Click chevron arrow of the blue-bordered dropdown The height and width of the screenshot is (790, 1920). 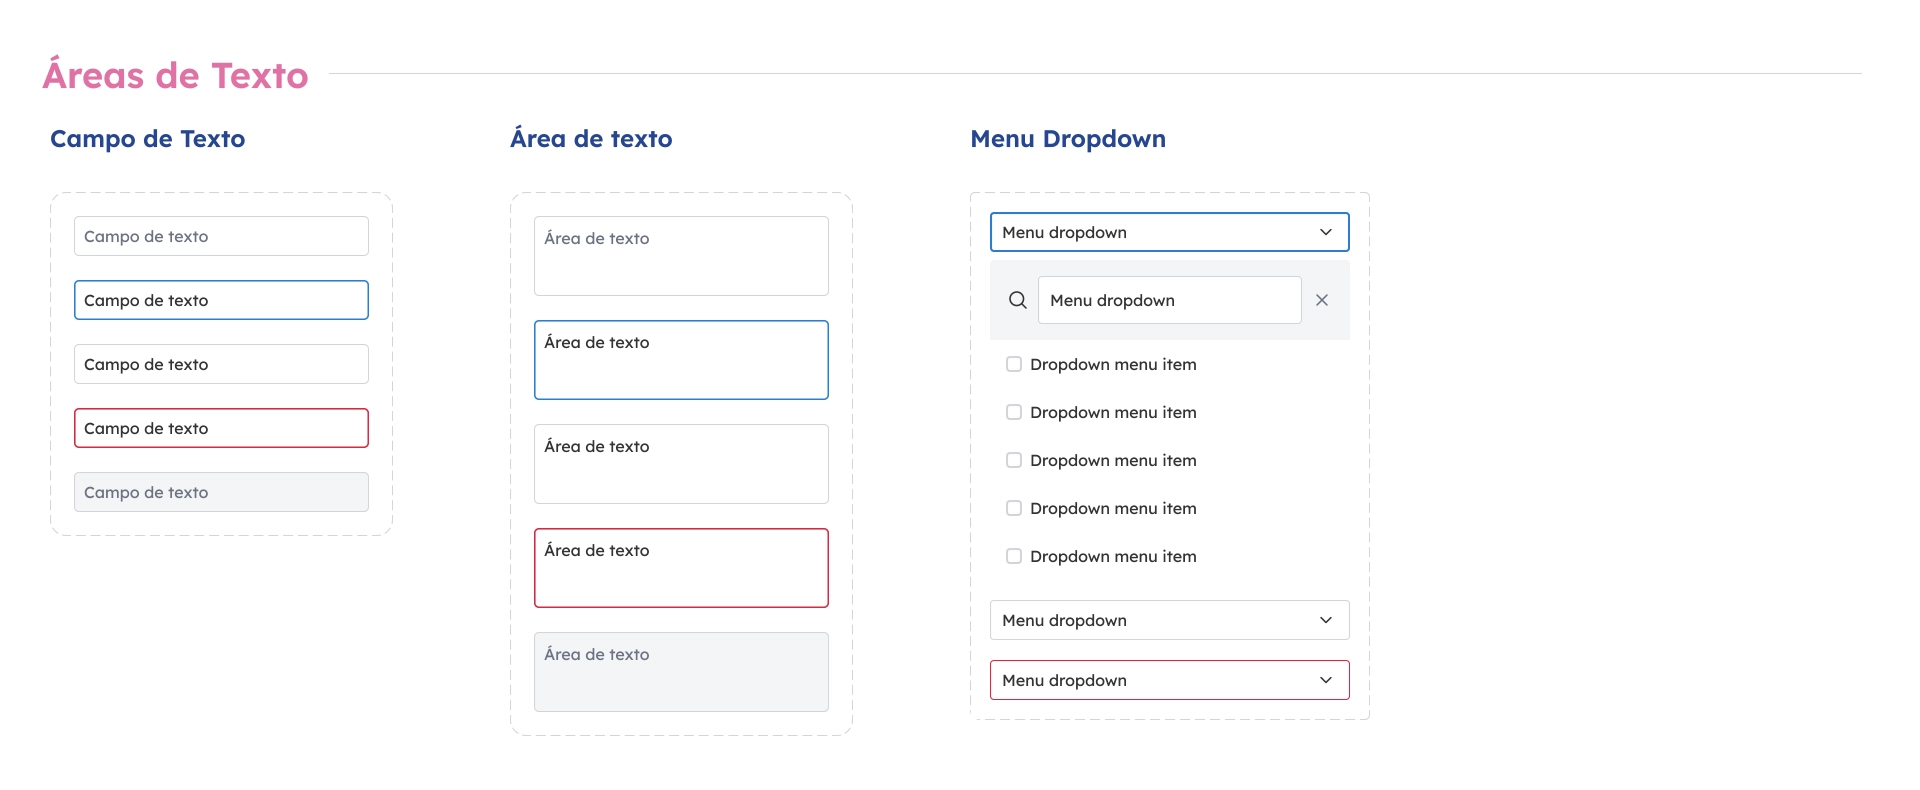click(1326, 232)
